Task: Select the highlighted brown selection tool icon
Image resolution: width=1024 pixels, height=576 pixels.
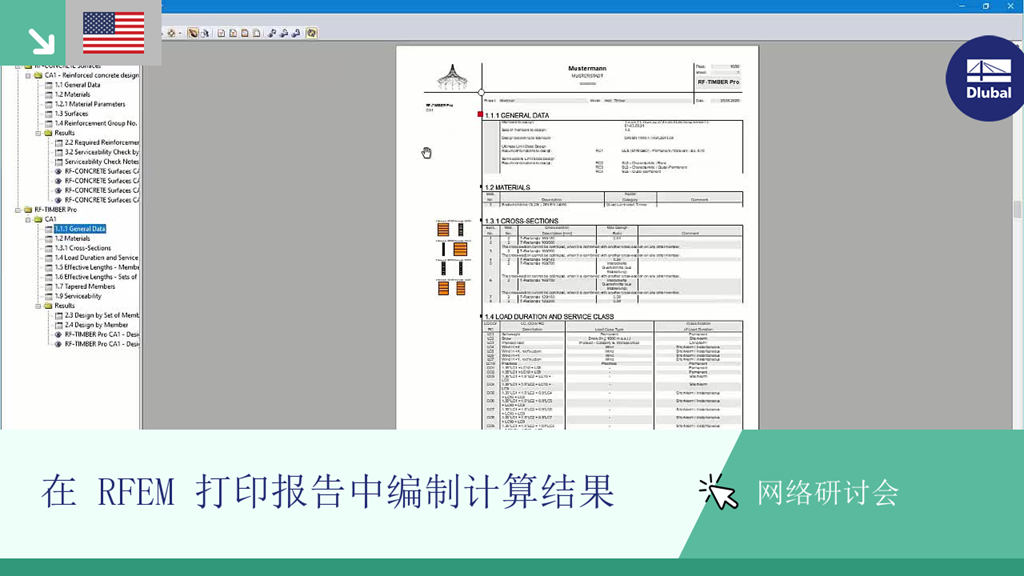Action: click(193, 33)
